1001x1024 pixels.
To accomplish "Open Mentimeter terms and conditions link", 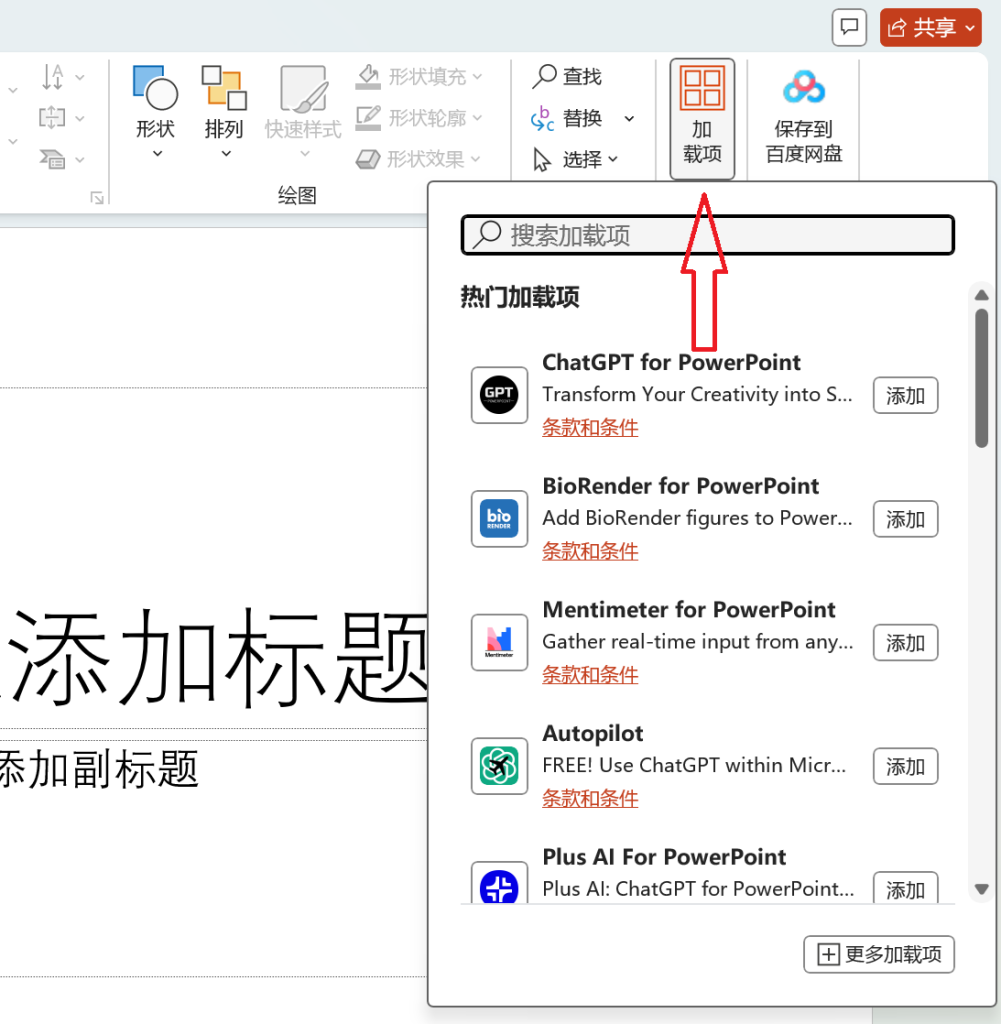I will pos(590,675).
